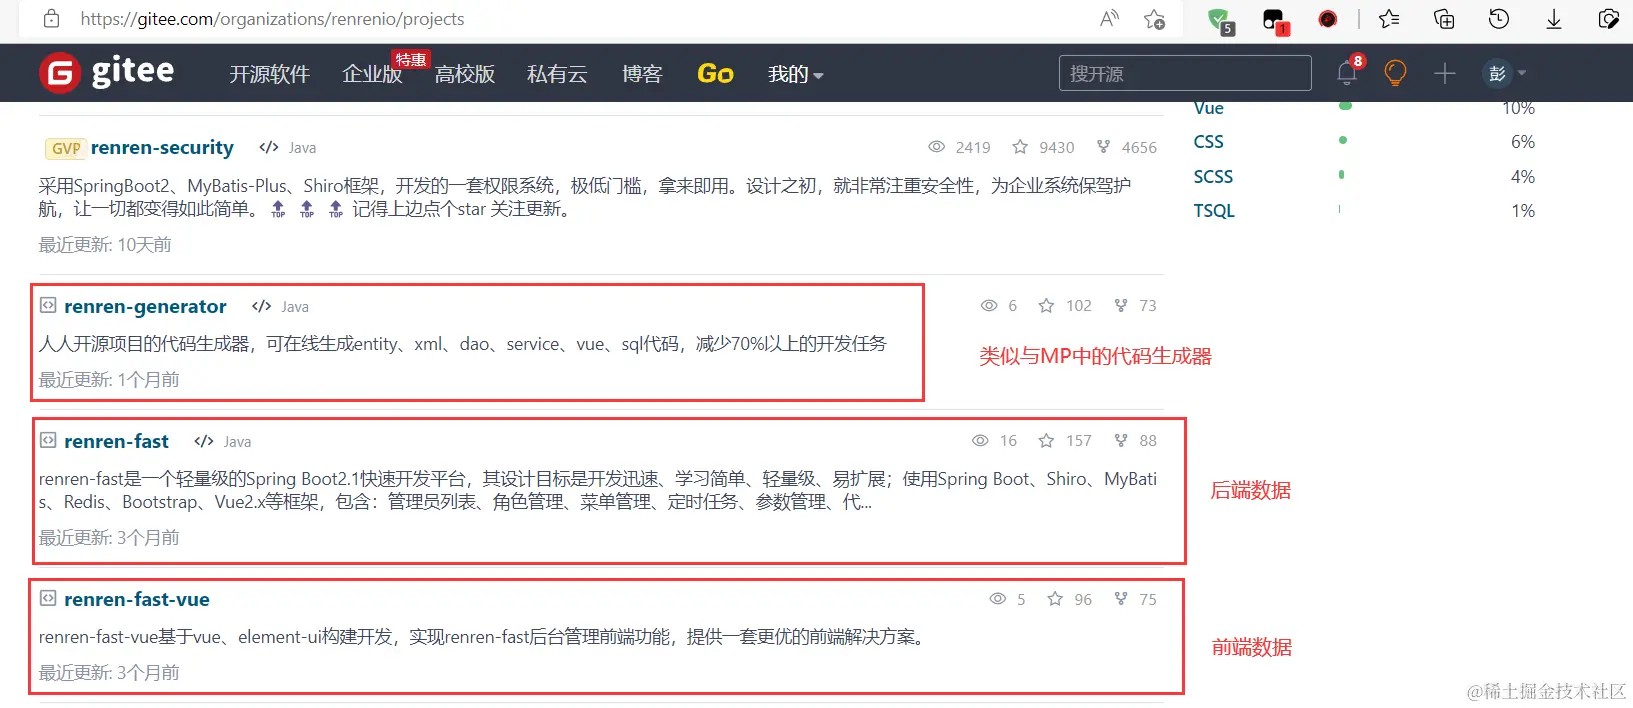The width and height of the screenshot is (1633, 708).
Task: Click the fork icon for renren-fast-vue
Action: pyautogui.click(x=1121, y=598)
